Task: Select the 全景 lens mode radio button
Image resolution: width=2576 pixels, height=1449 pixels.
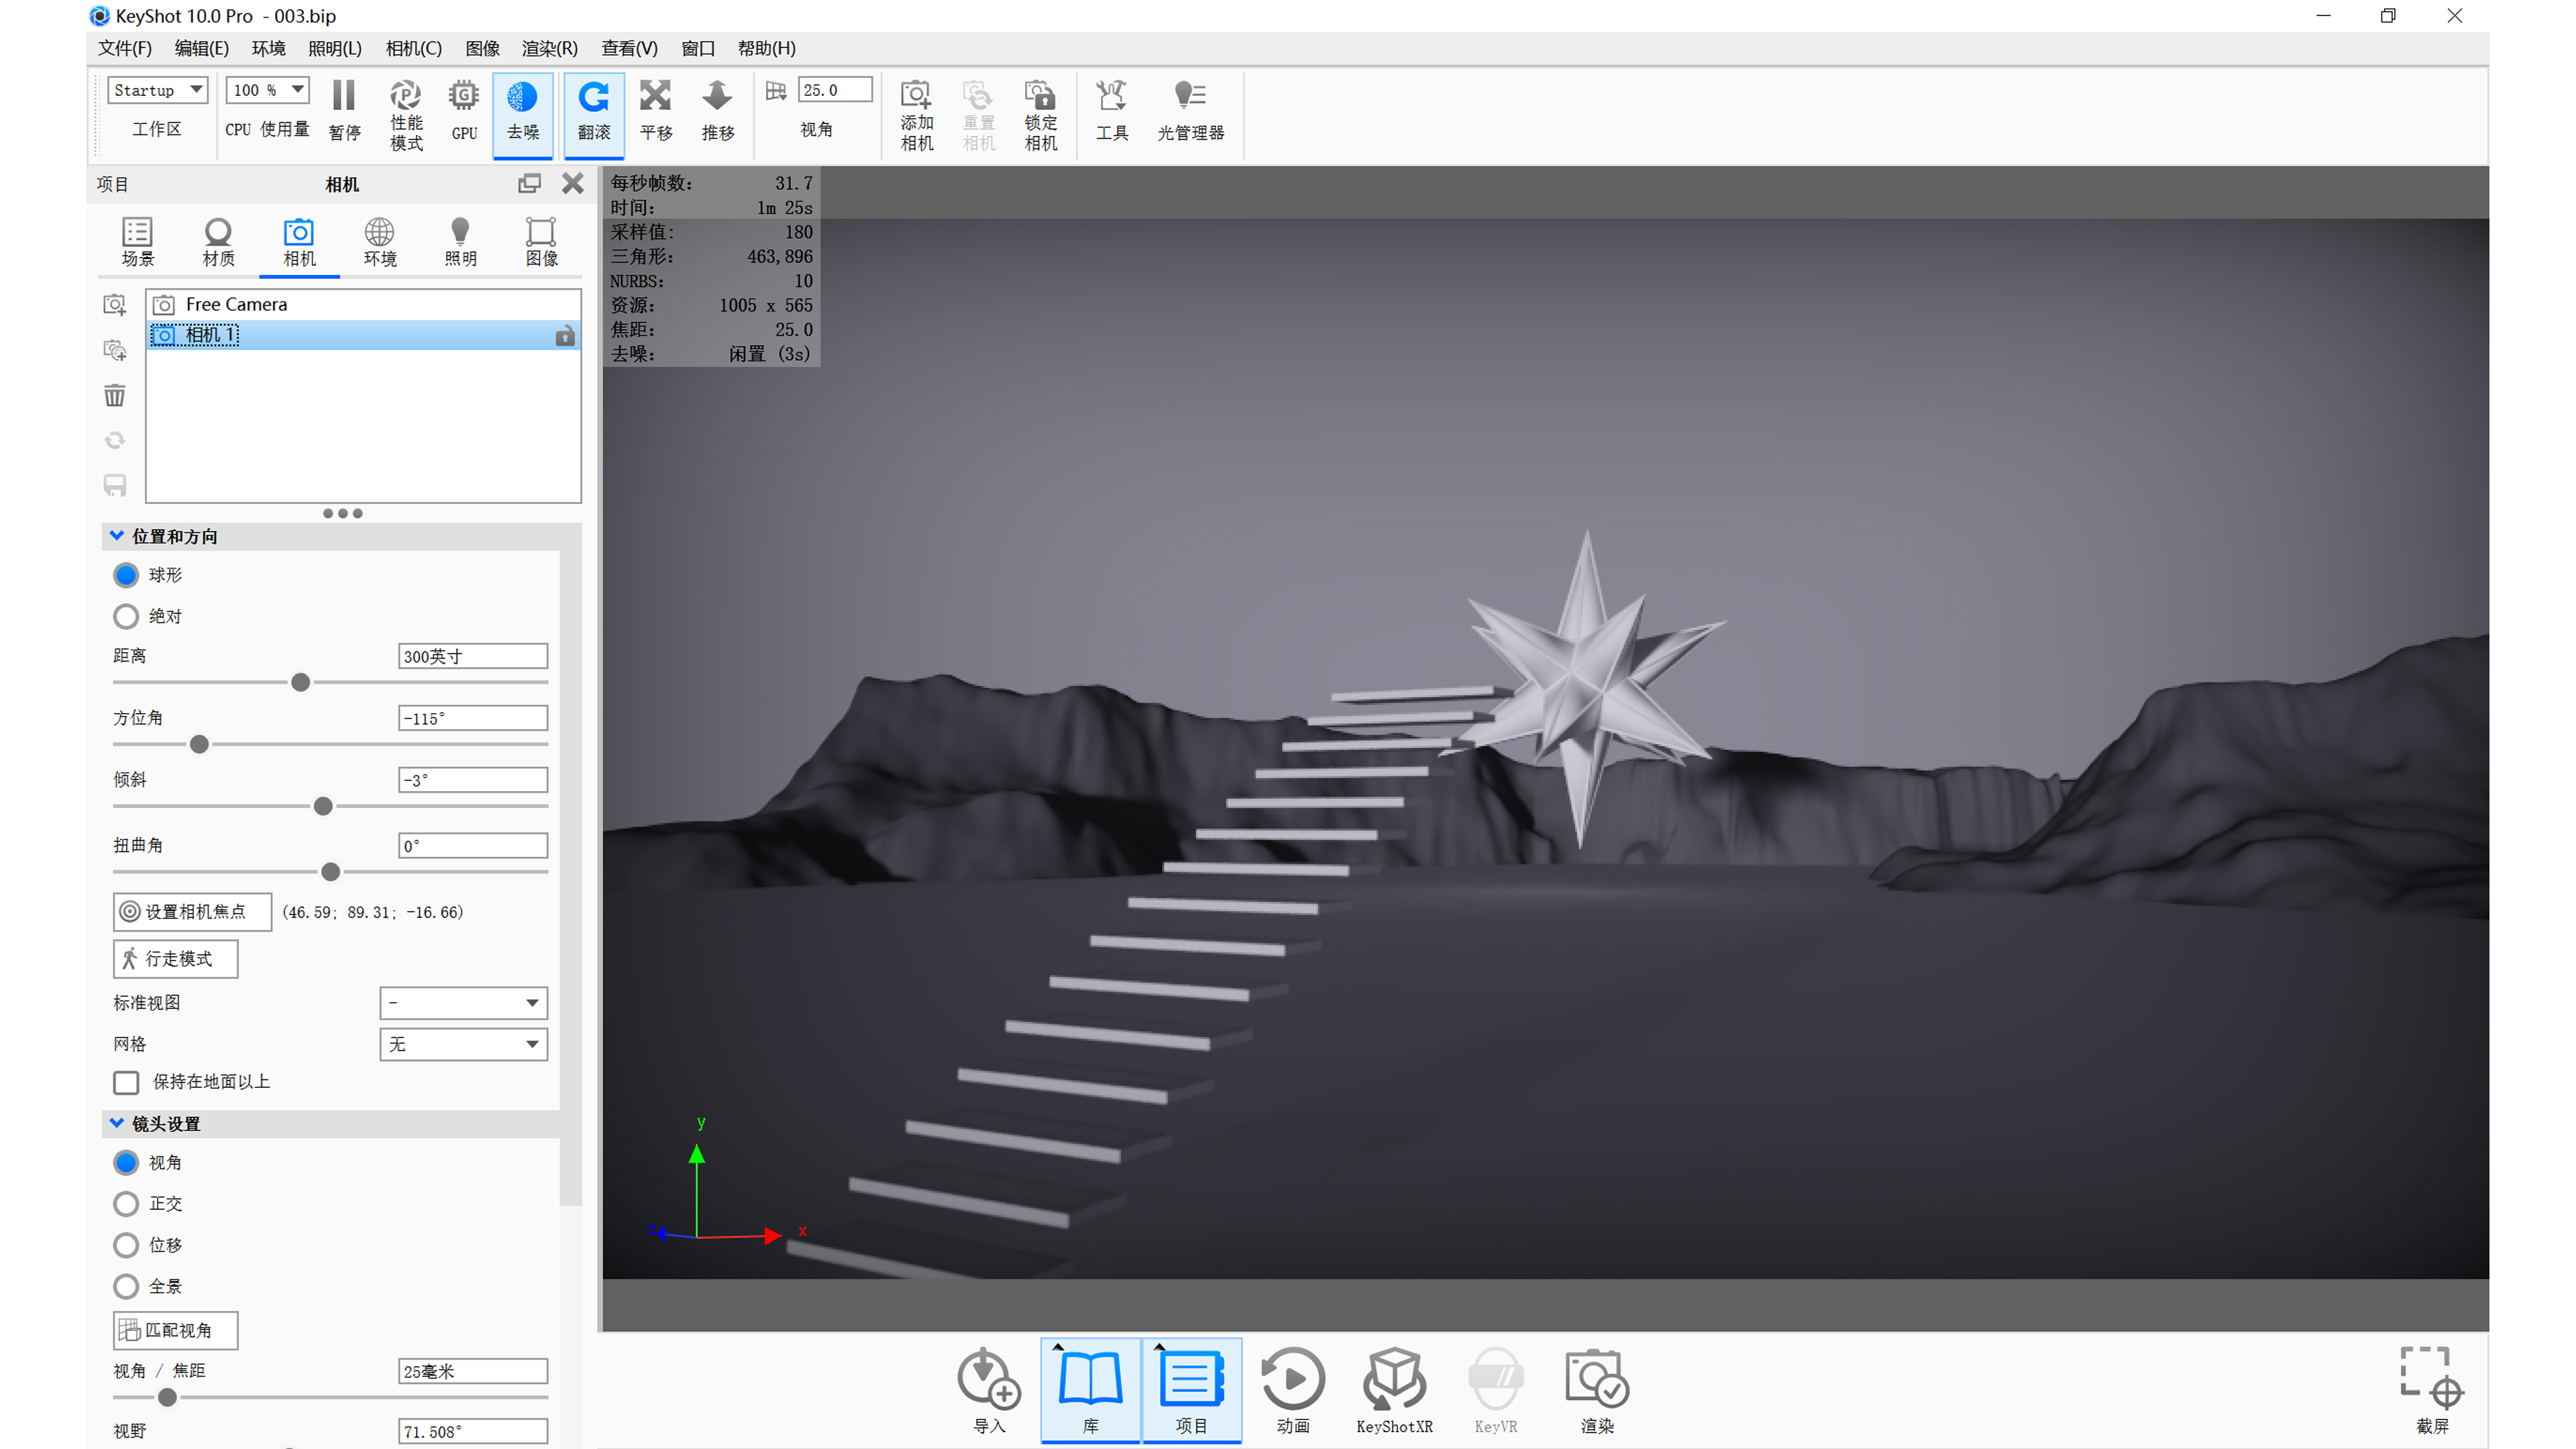Action: (126, 1286)
